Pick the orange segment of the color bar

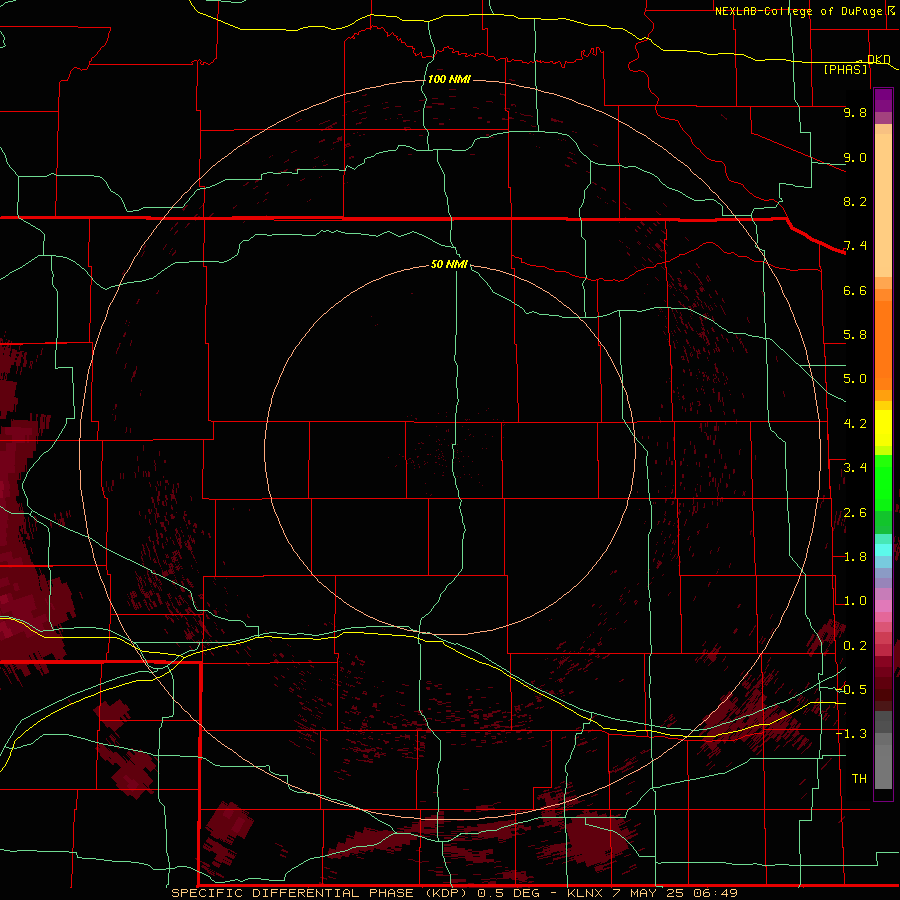883,346
